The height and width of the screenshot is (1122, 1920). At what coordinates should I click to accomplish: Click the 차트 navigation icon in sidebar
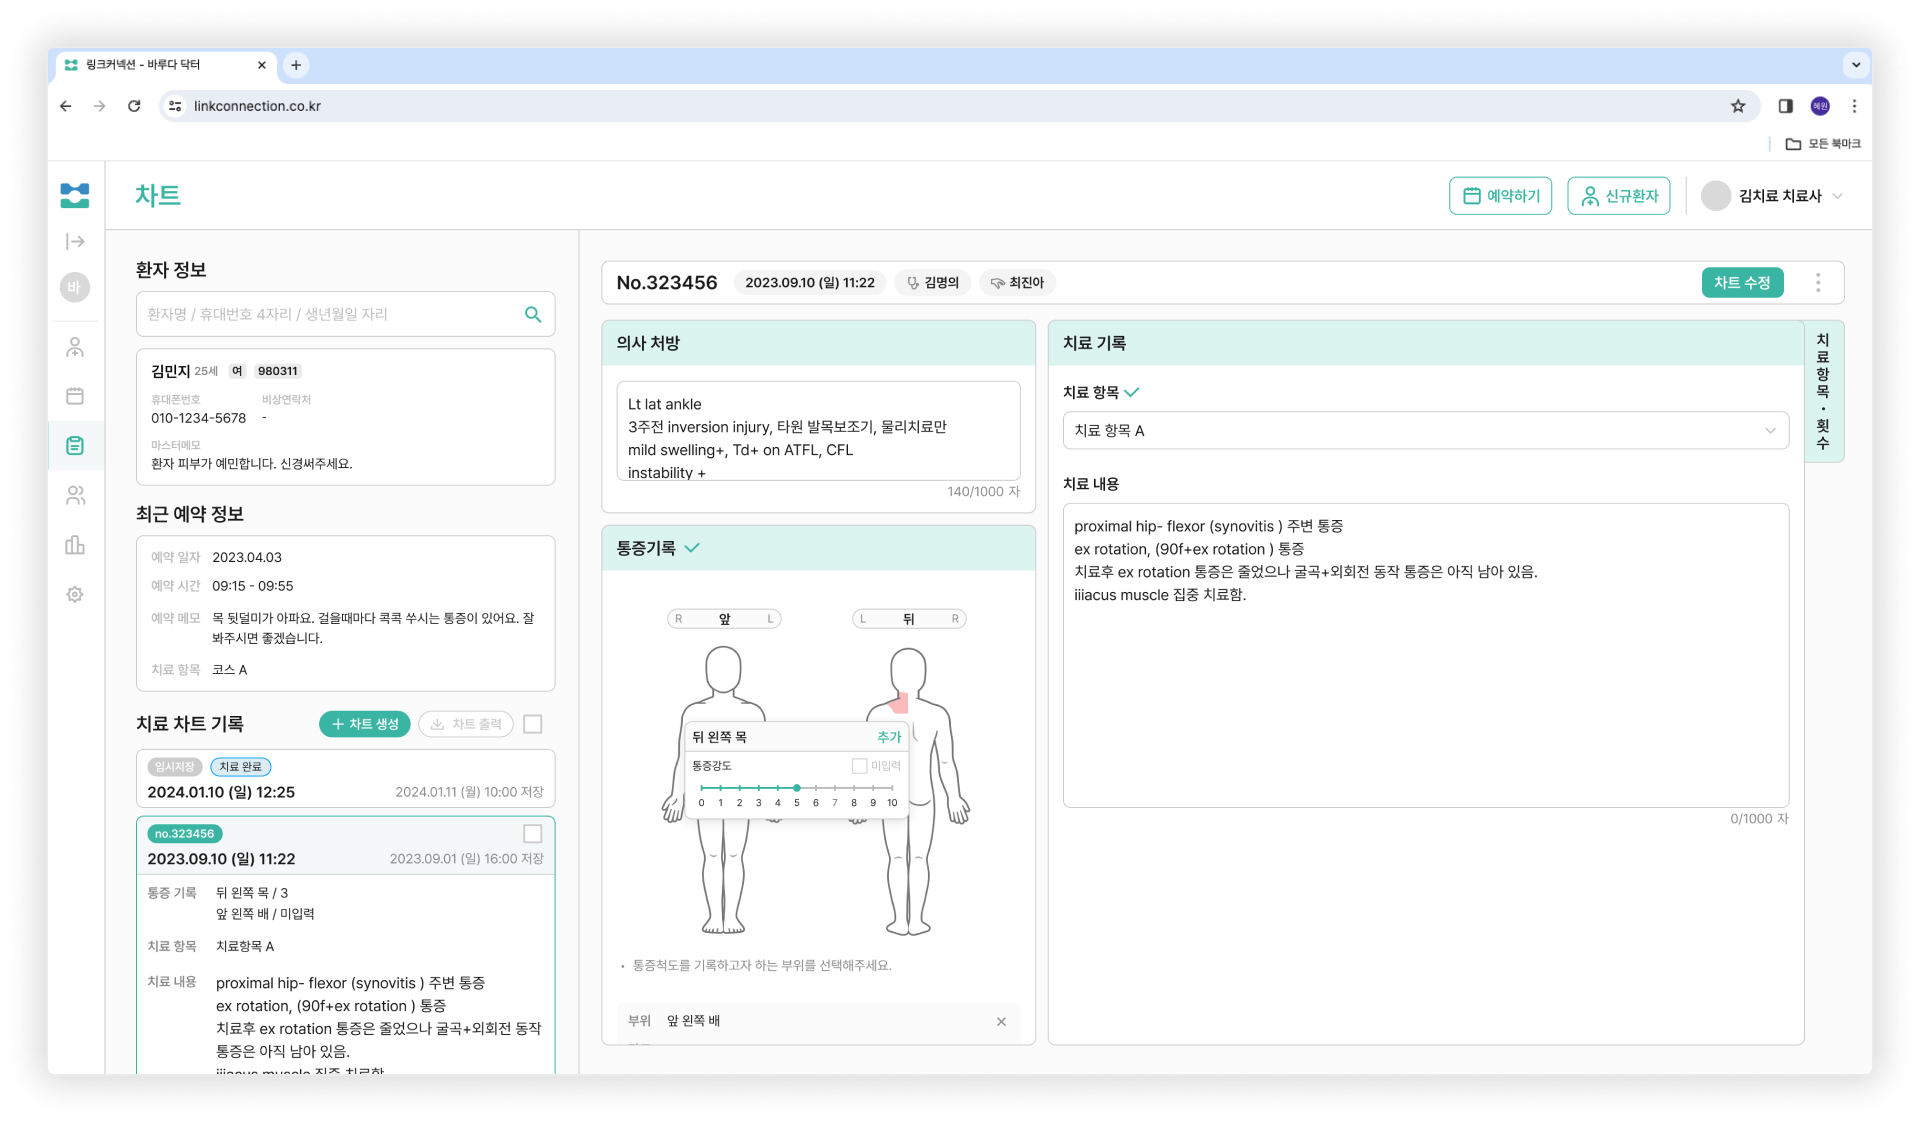[x=76, y=443]
